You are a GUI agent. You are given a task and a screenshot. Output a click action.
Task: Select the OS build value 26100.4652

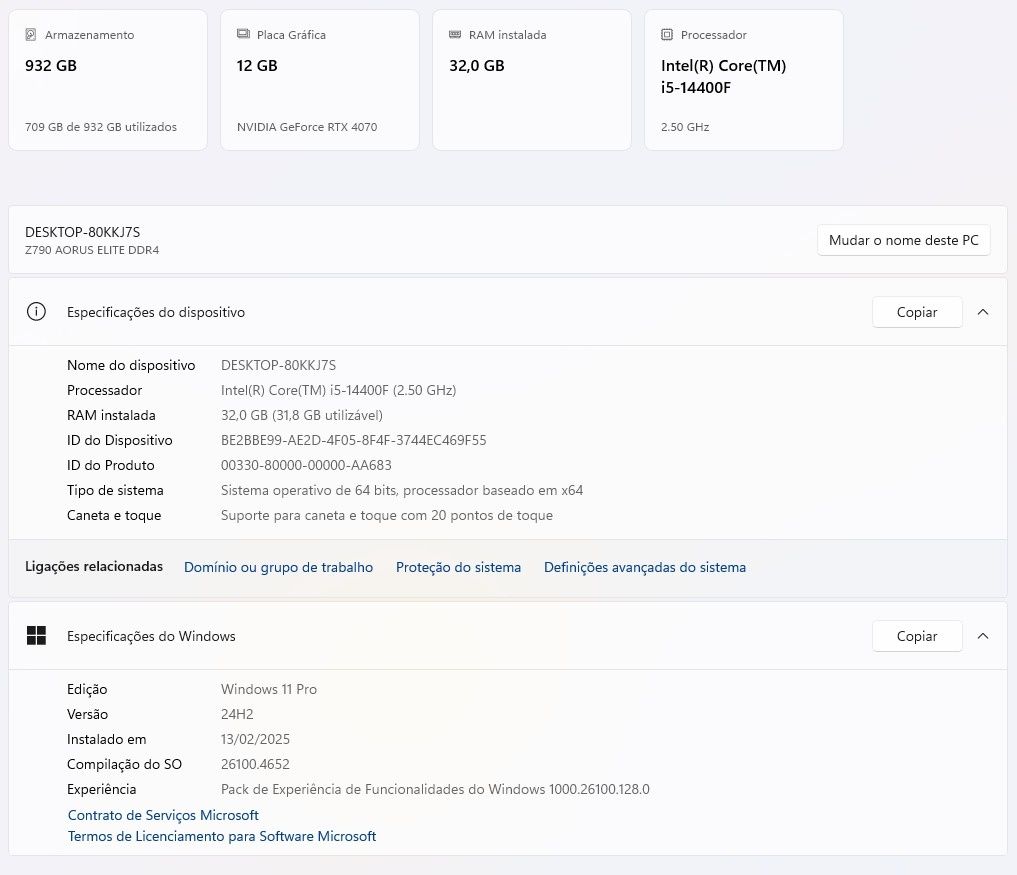click(x=255, y=764)
